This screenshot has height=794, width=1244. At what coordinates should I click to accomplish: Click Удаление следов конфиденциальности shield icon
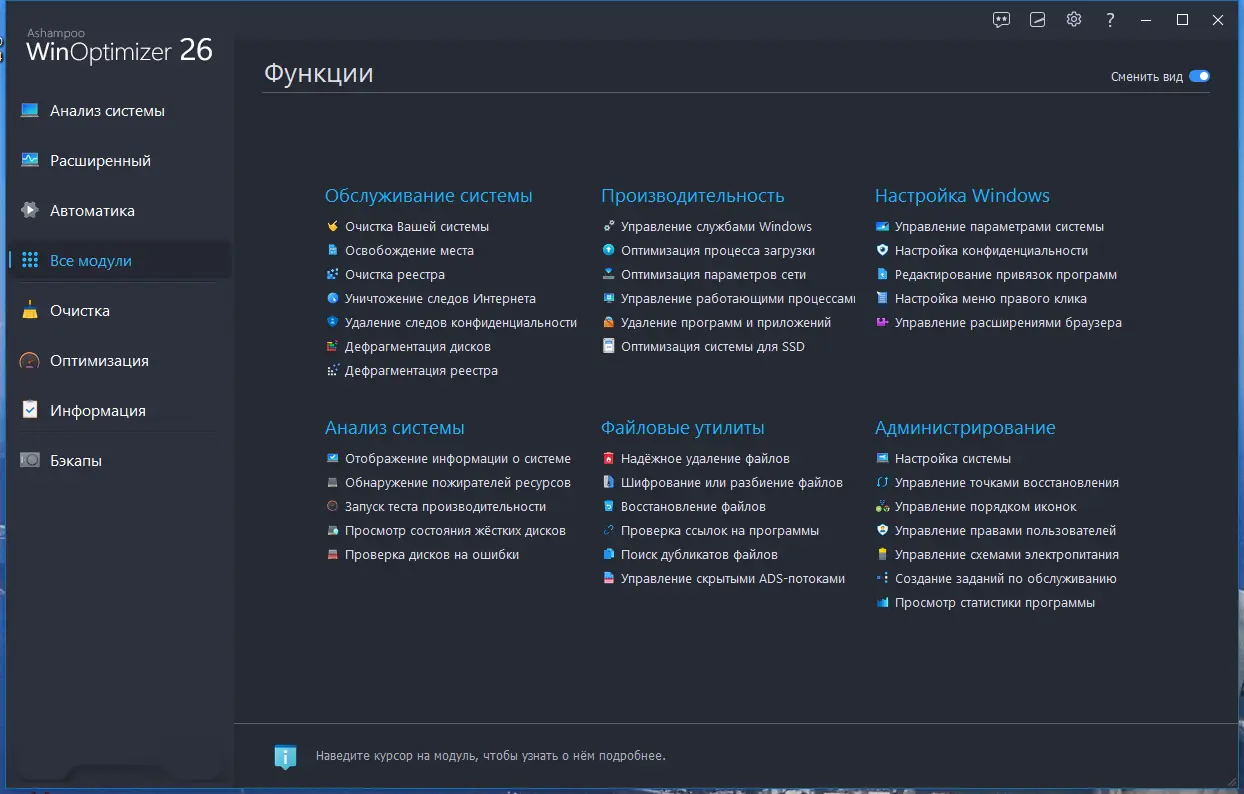[x=333, y=322]
